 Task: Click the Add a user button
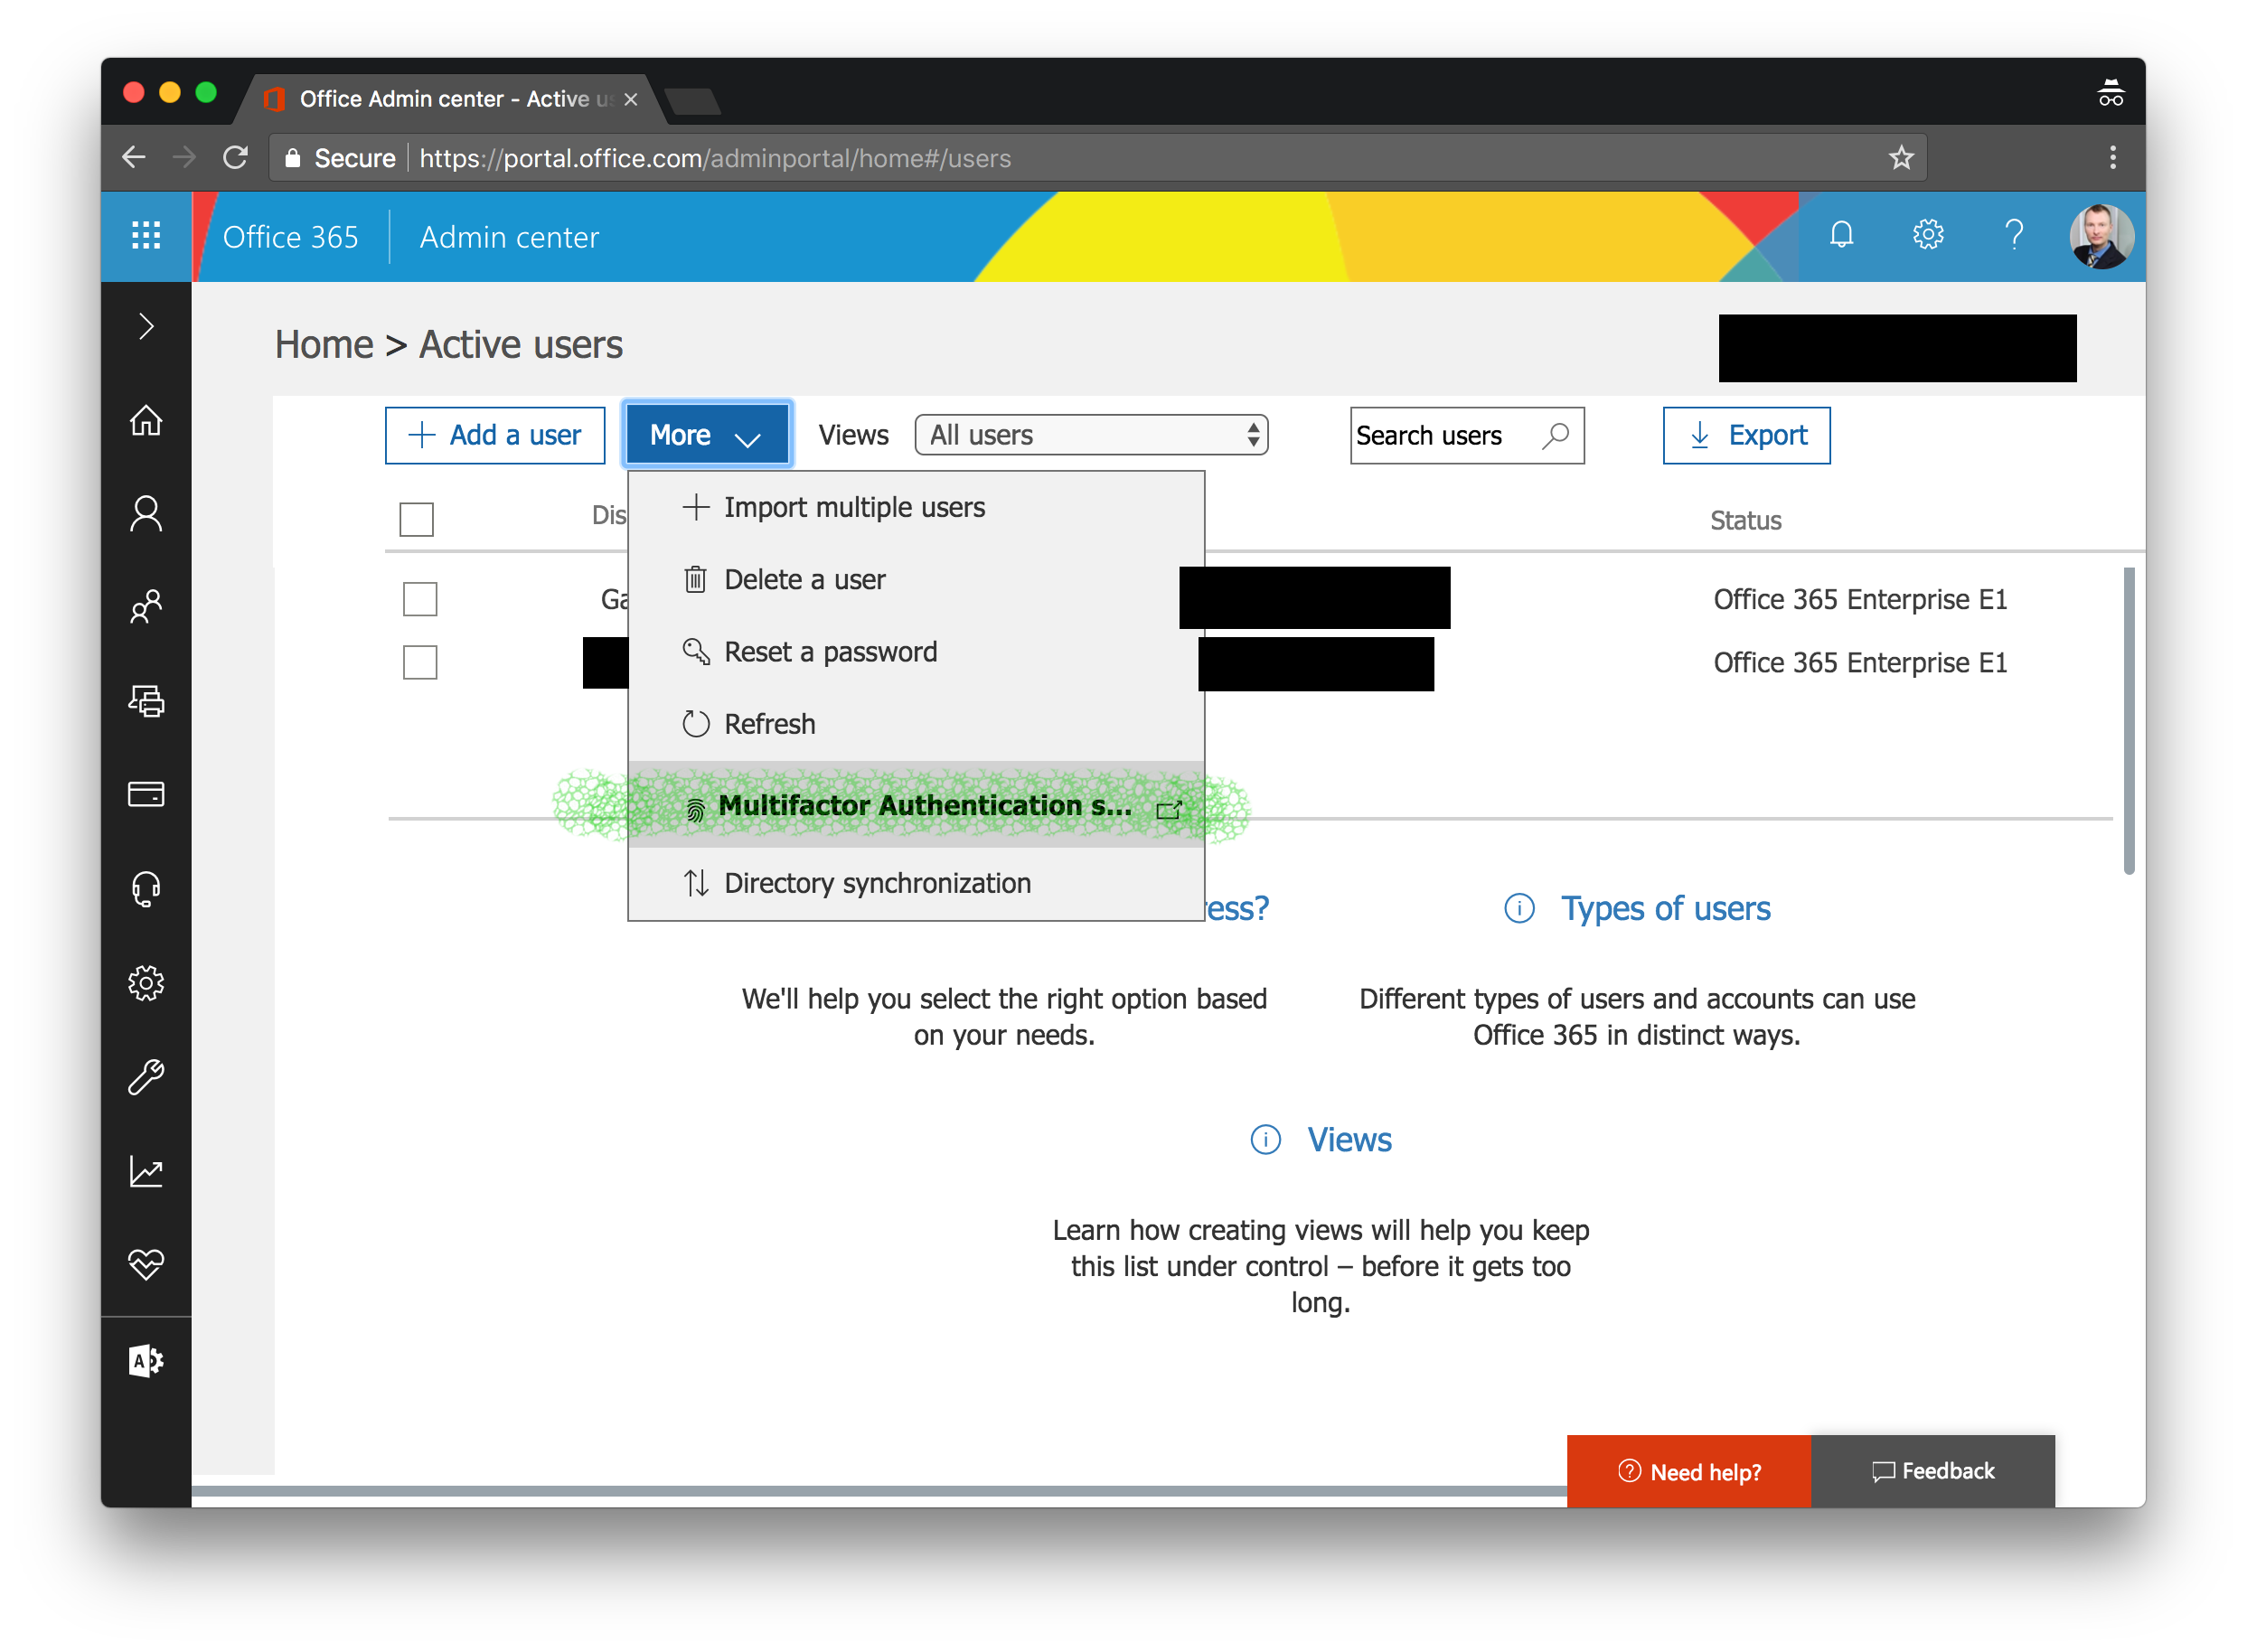(495, 435)
